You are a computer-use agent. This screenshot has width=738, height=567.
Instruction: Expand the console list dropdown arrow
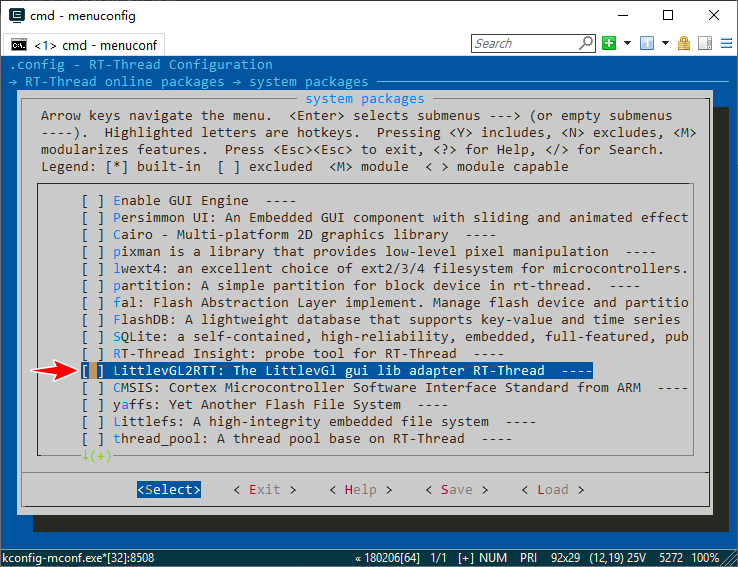point(665,43)
